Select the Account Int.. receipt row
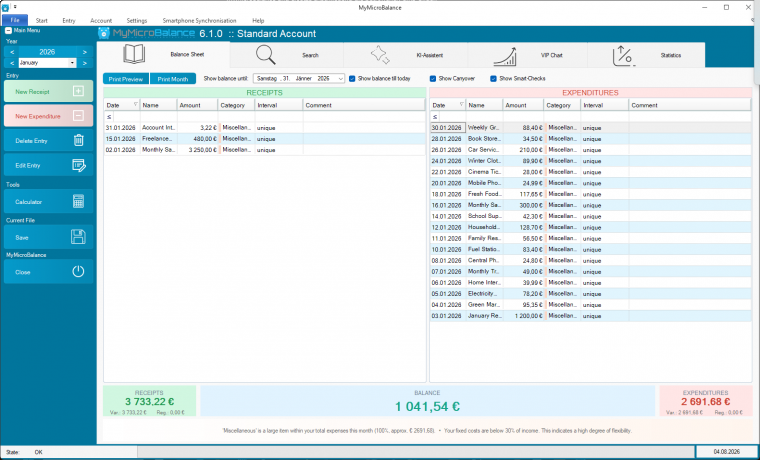760x460 pixels. pos(265,127)
